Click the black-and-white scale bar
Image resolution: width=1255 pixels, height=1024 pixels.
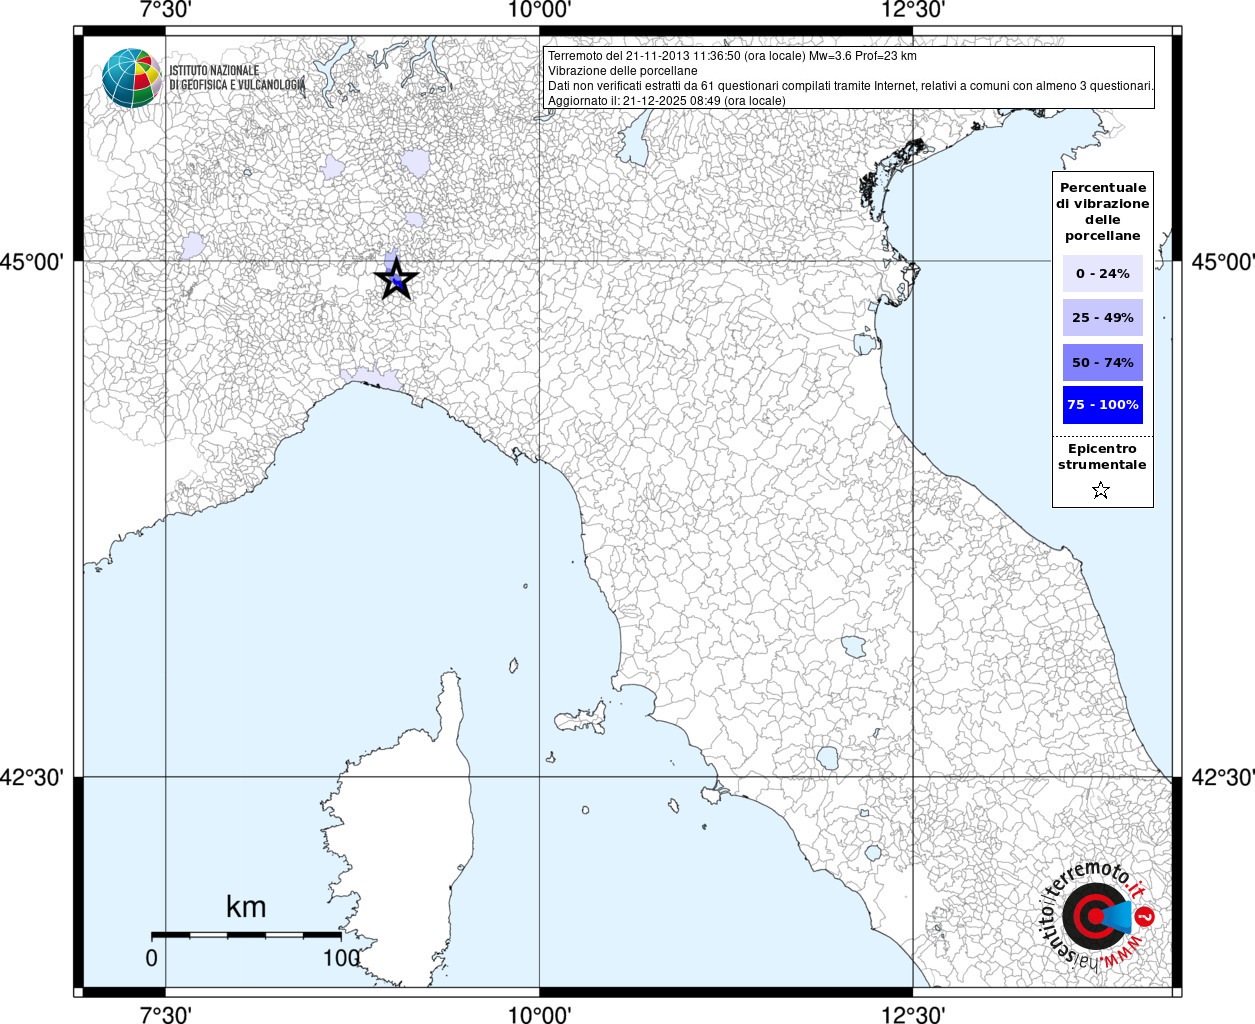point(246,935)
